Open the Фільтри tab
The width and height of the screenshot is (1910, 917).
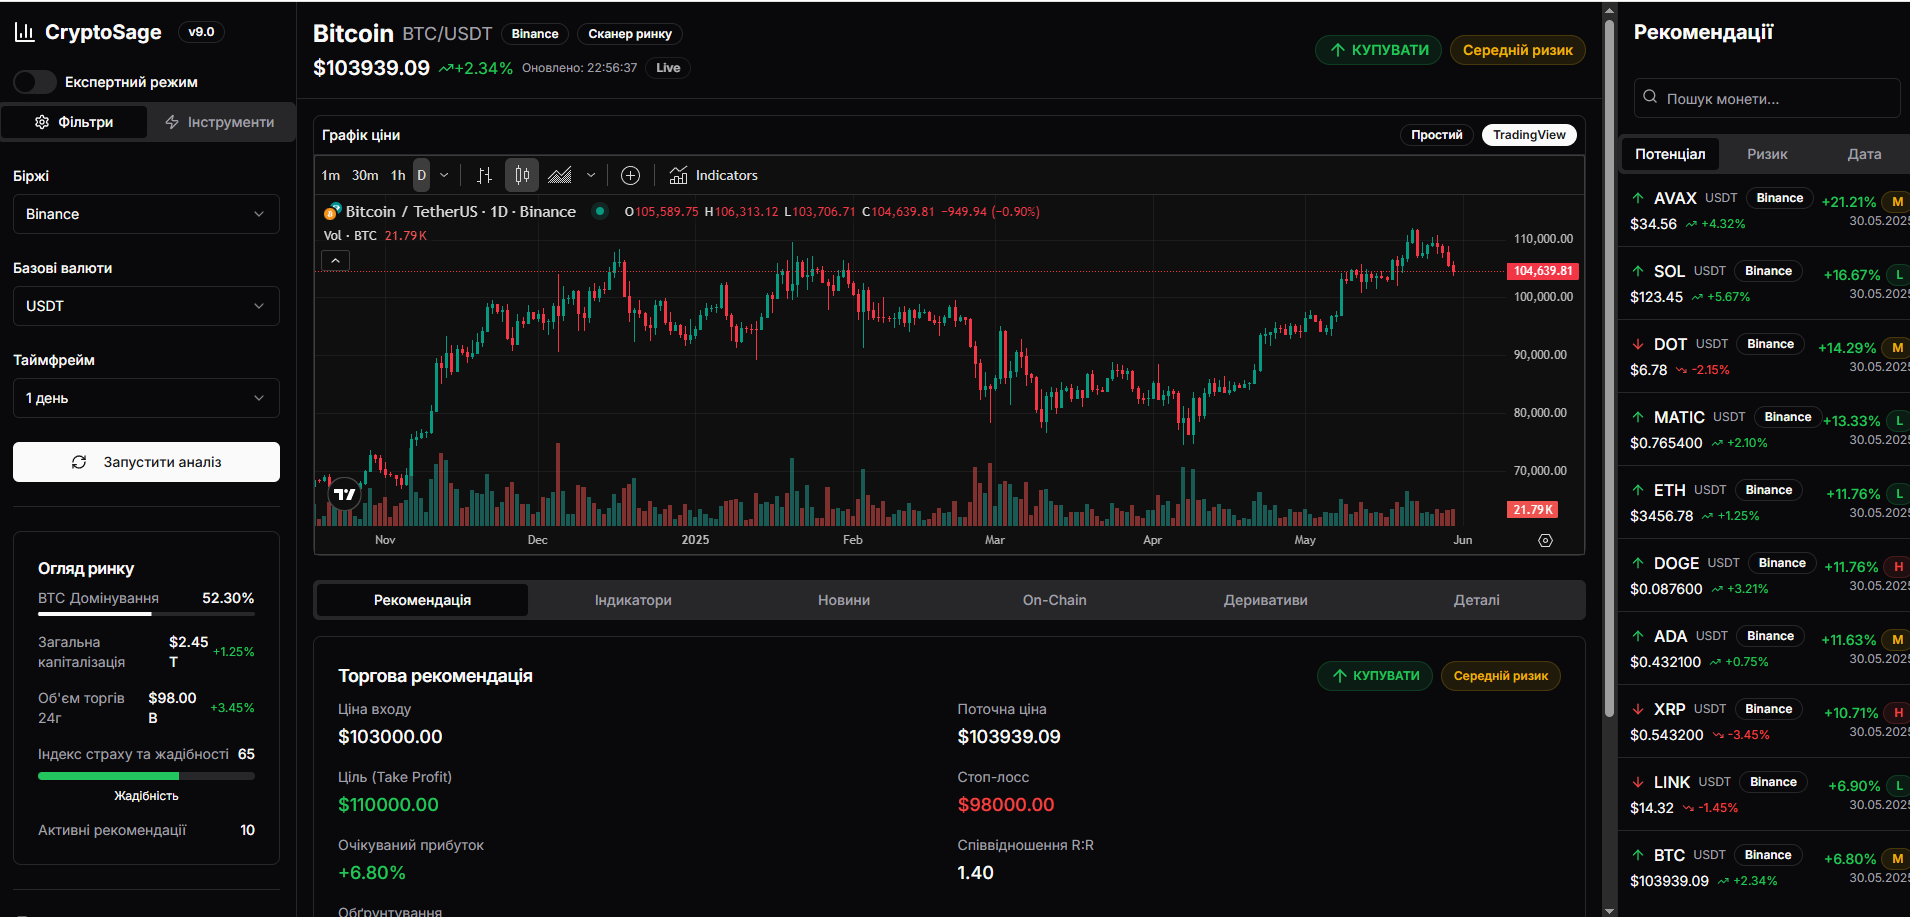[x=75, y=122]
